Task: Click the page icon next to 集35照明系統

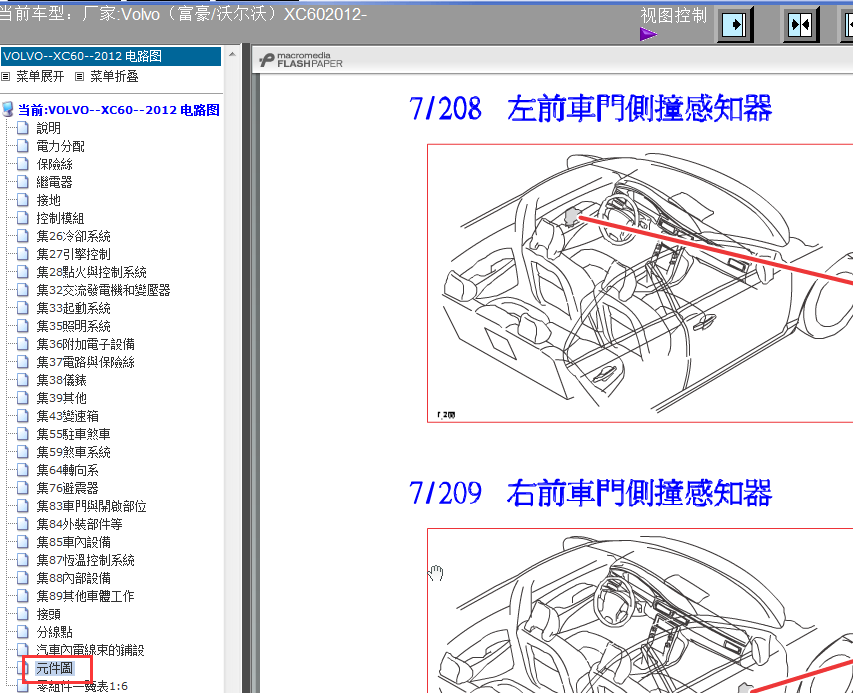Action: pos(22,326)
